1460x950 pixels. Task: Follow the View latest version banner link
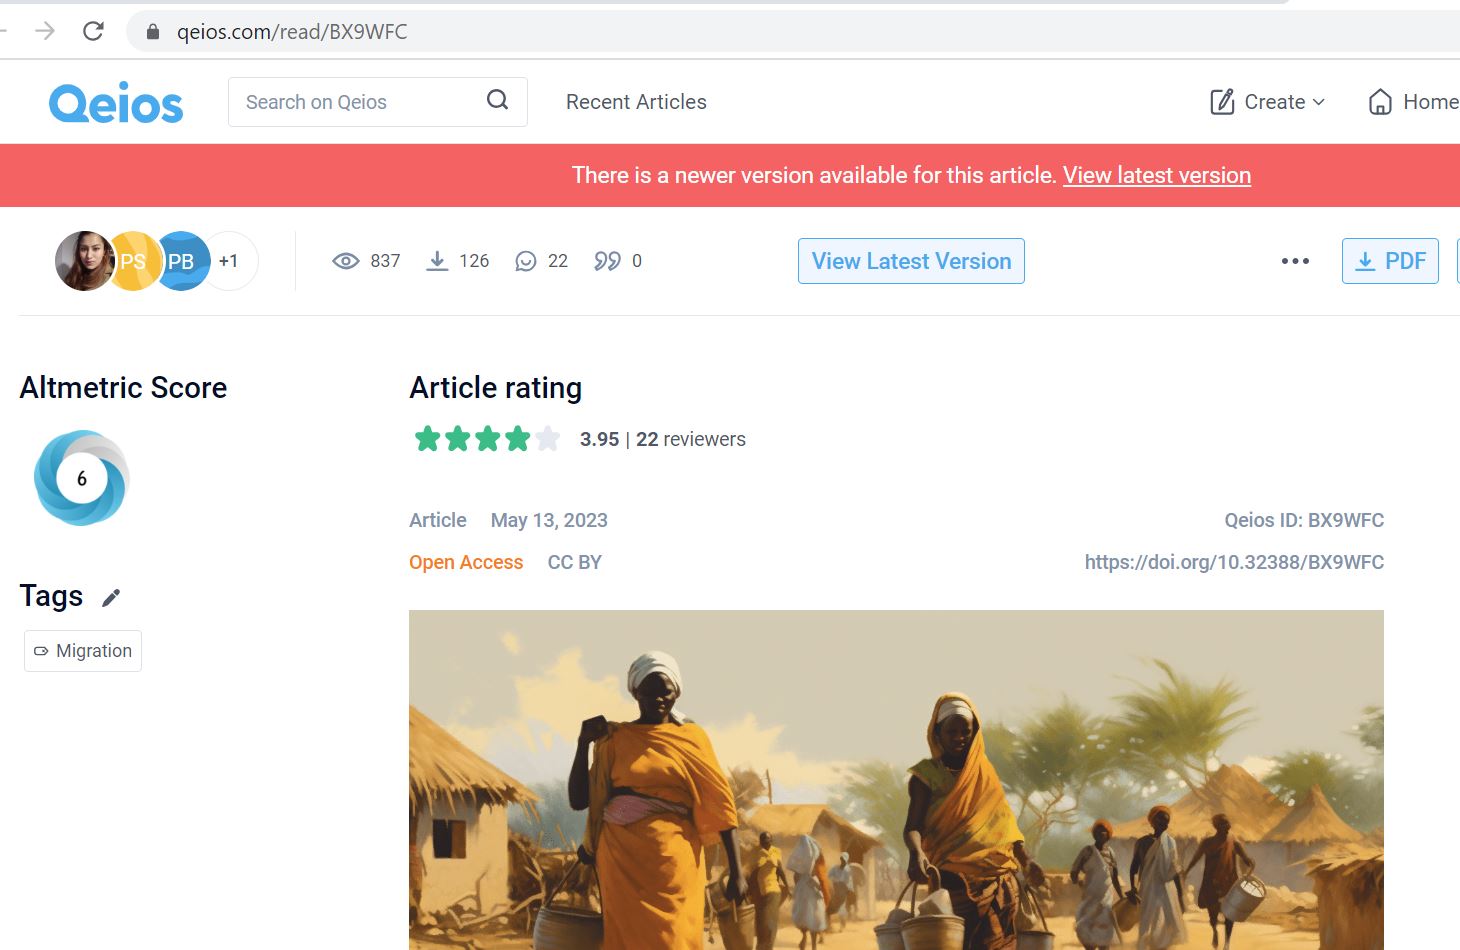(1157, 175)
